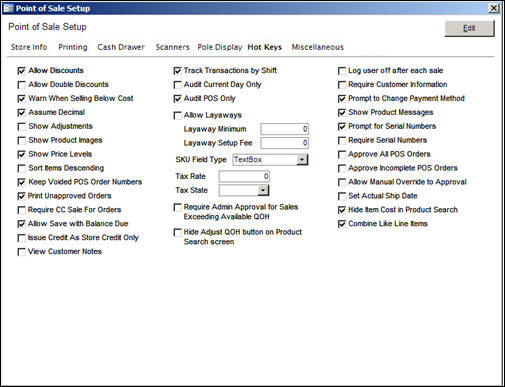Screen dimensions: 505x387
Task: Enable Require Serial Numbers
Action: click(x=342, y=141)
